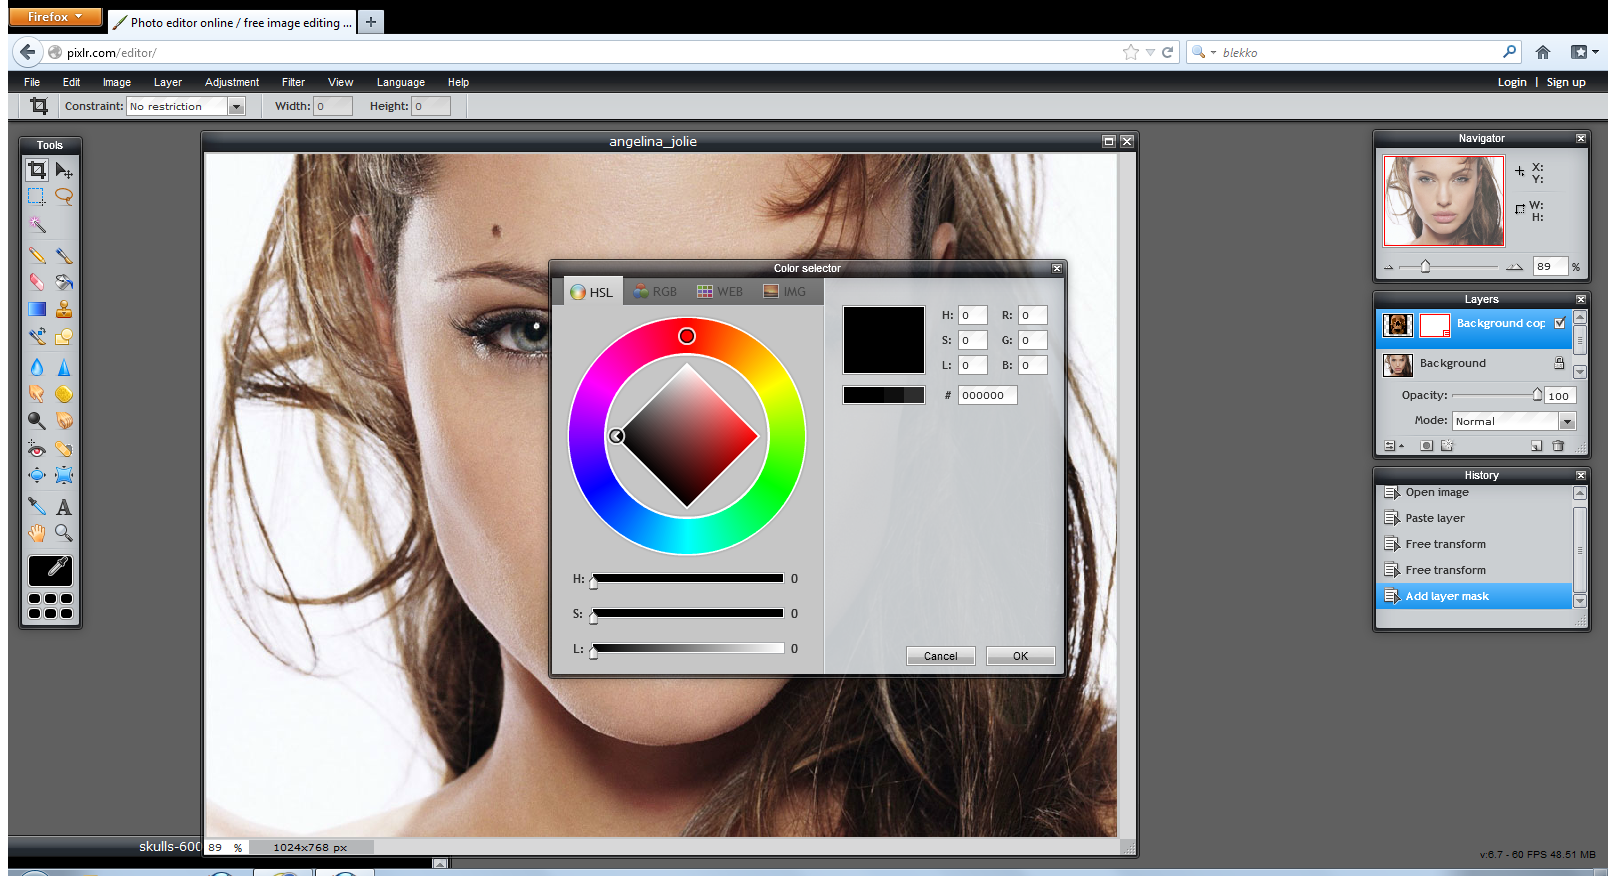
Task: Click the delete layer trash icon
Action: 1558,446
